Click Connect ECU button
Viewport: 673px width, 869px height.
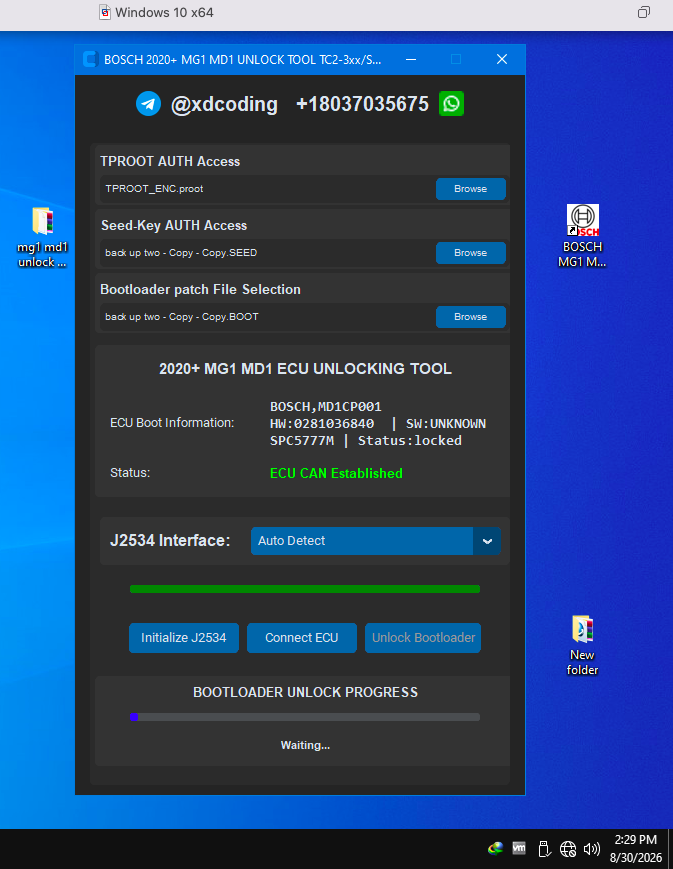302,638
